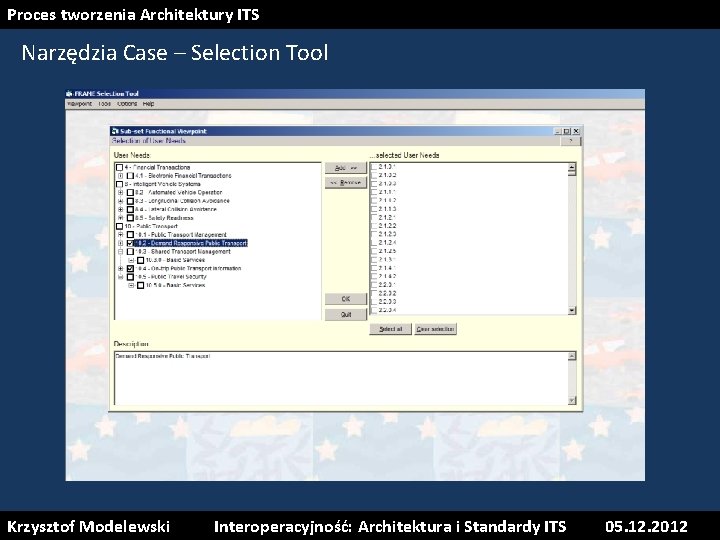This screenshot has height=540, width=720.
Task: Collapse the 10.5 Public Travel Security node
Action: [120, 277]
